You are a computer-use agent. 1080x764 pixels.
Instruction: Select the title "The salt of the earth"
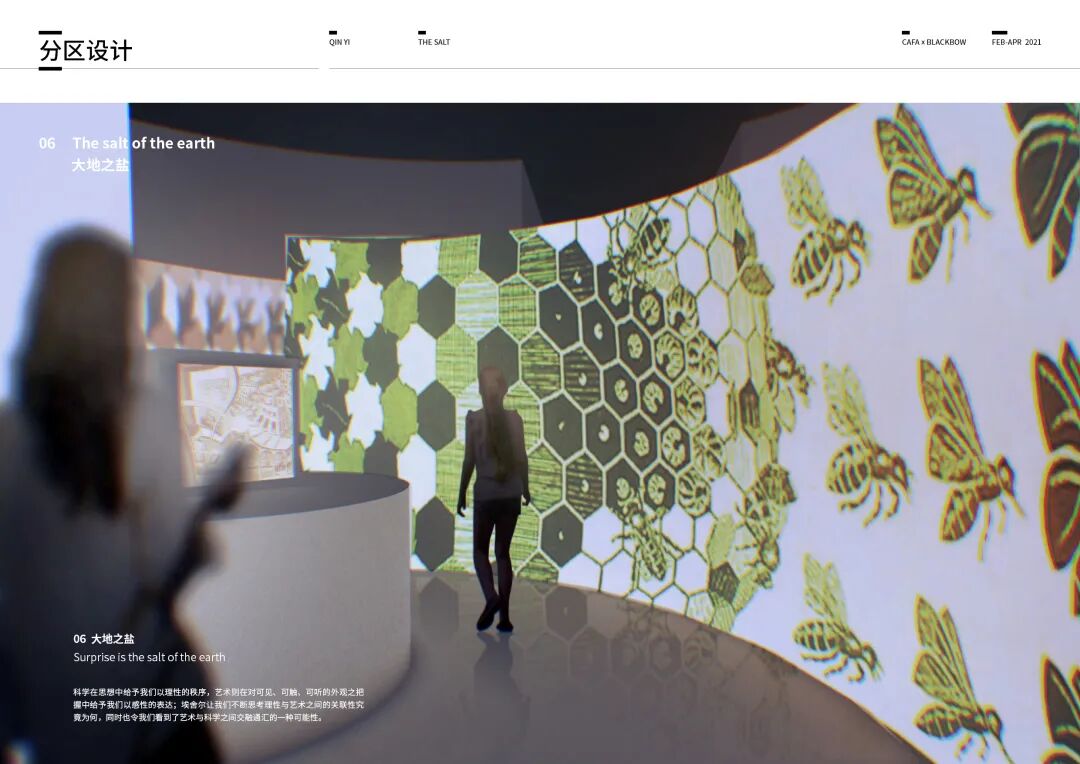click(143, 143)
